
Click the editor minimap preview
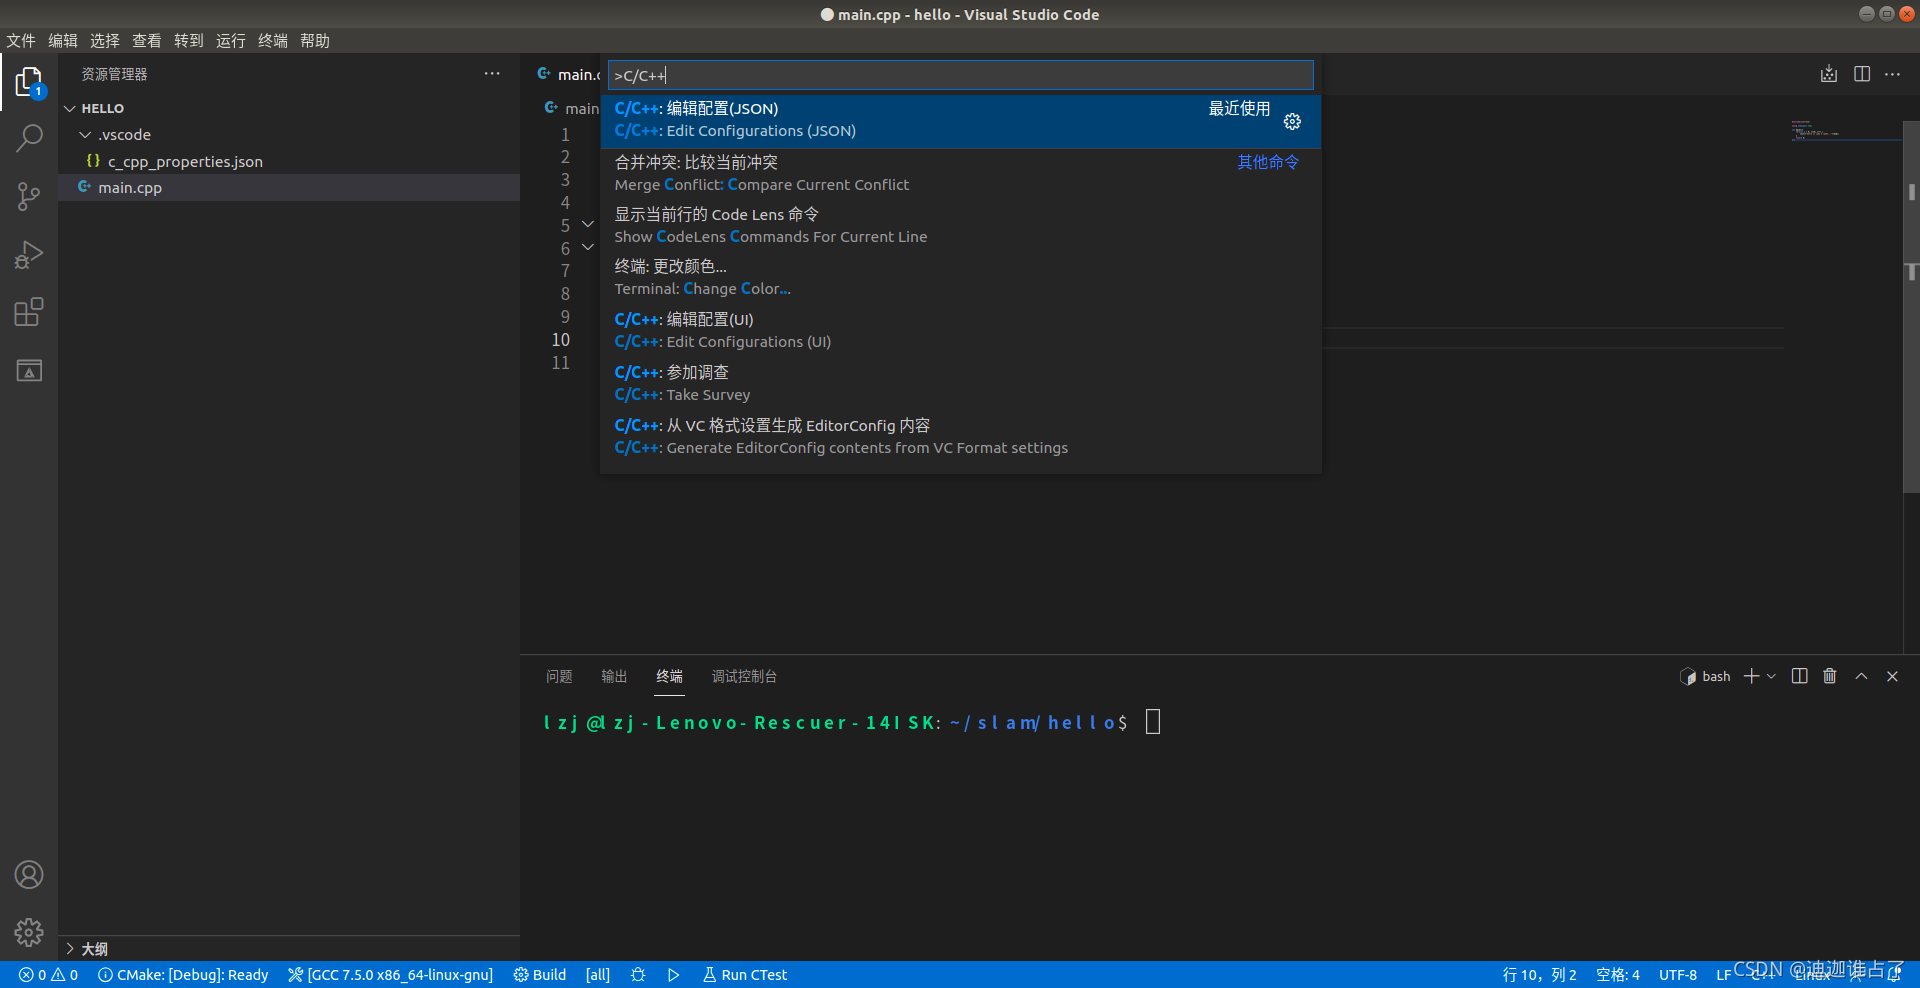pos(1845,131)
